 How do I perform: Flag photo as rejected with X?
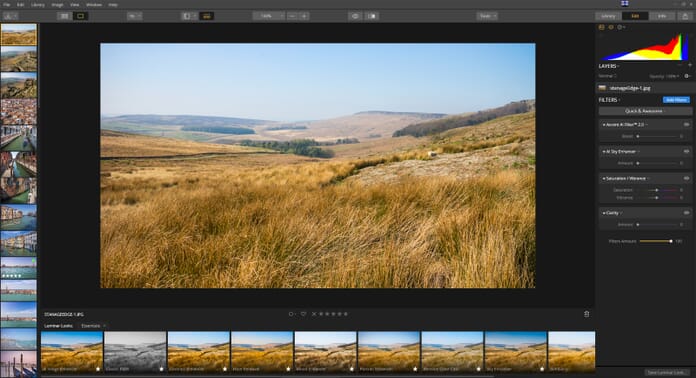coord(314,314)
